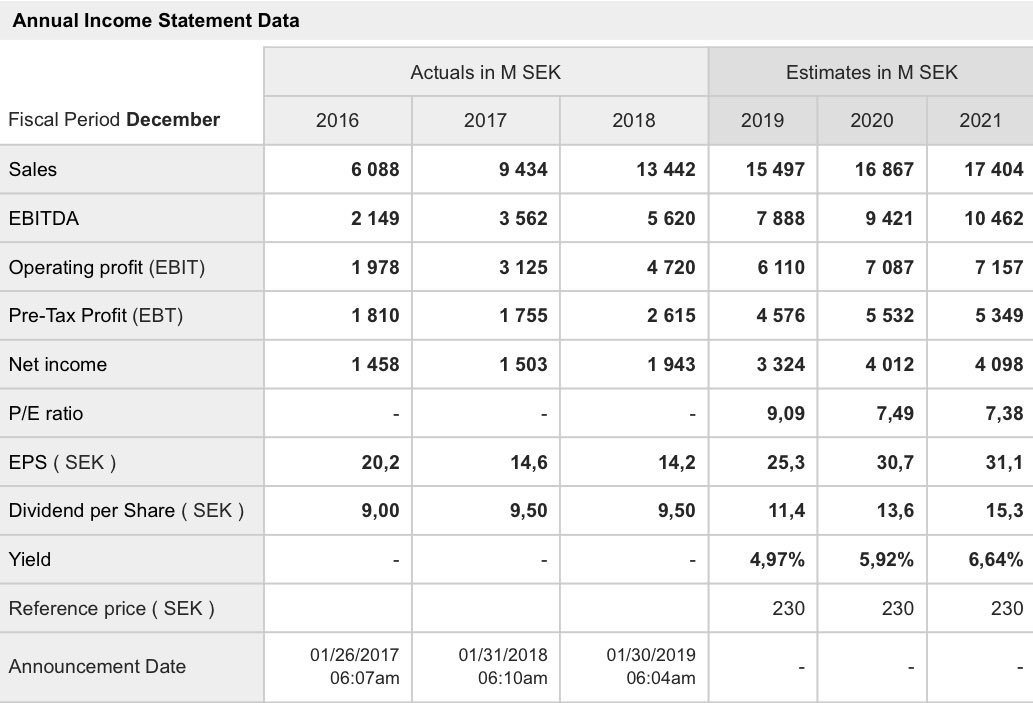Click the Fiscal Period December label
The height and width of the screenshot is (703, 1033).
[x=114, y=119]
